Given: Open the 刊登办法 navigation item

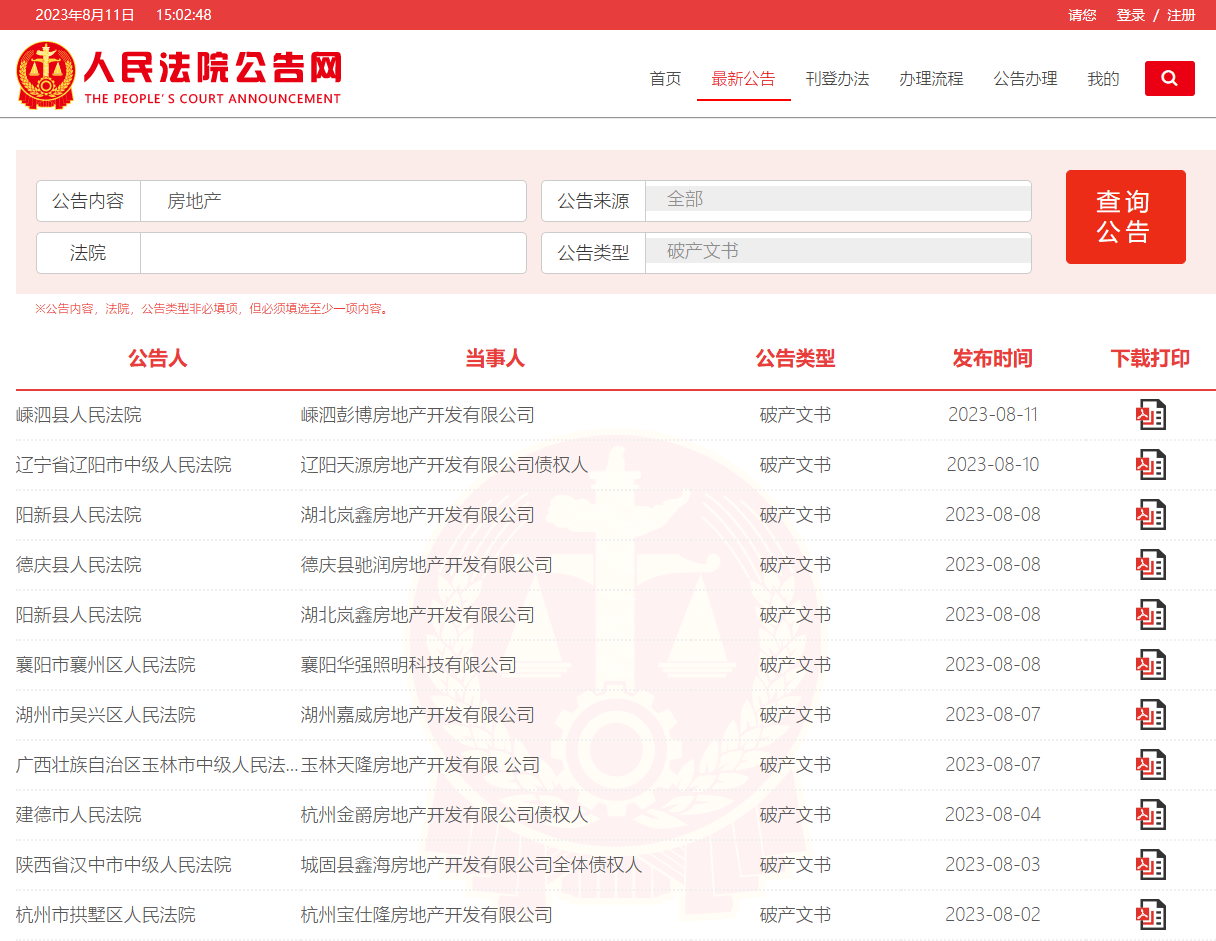Looking at the screenshot, I should 837,79.
